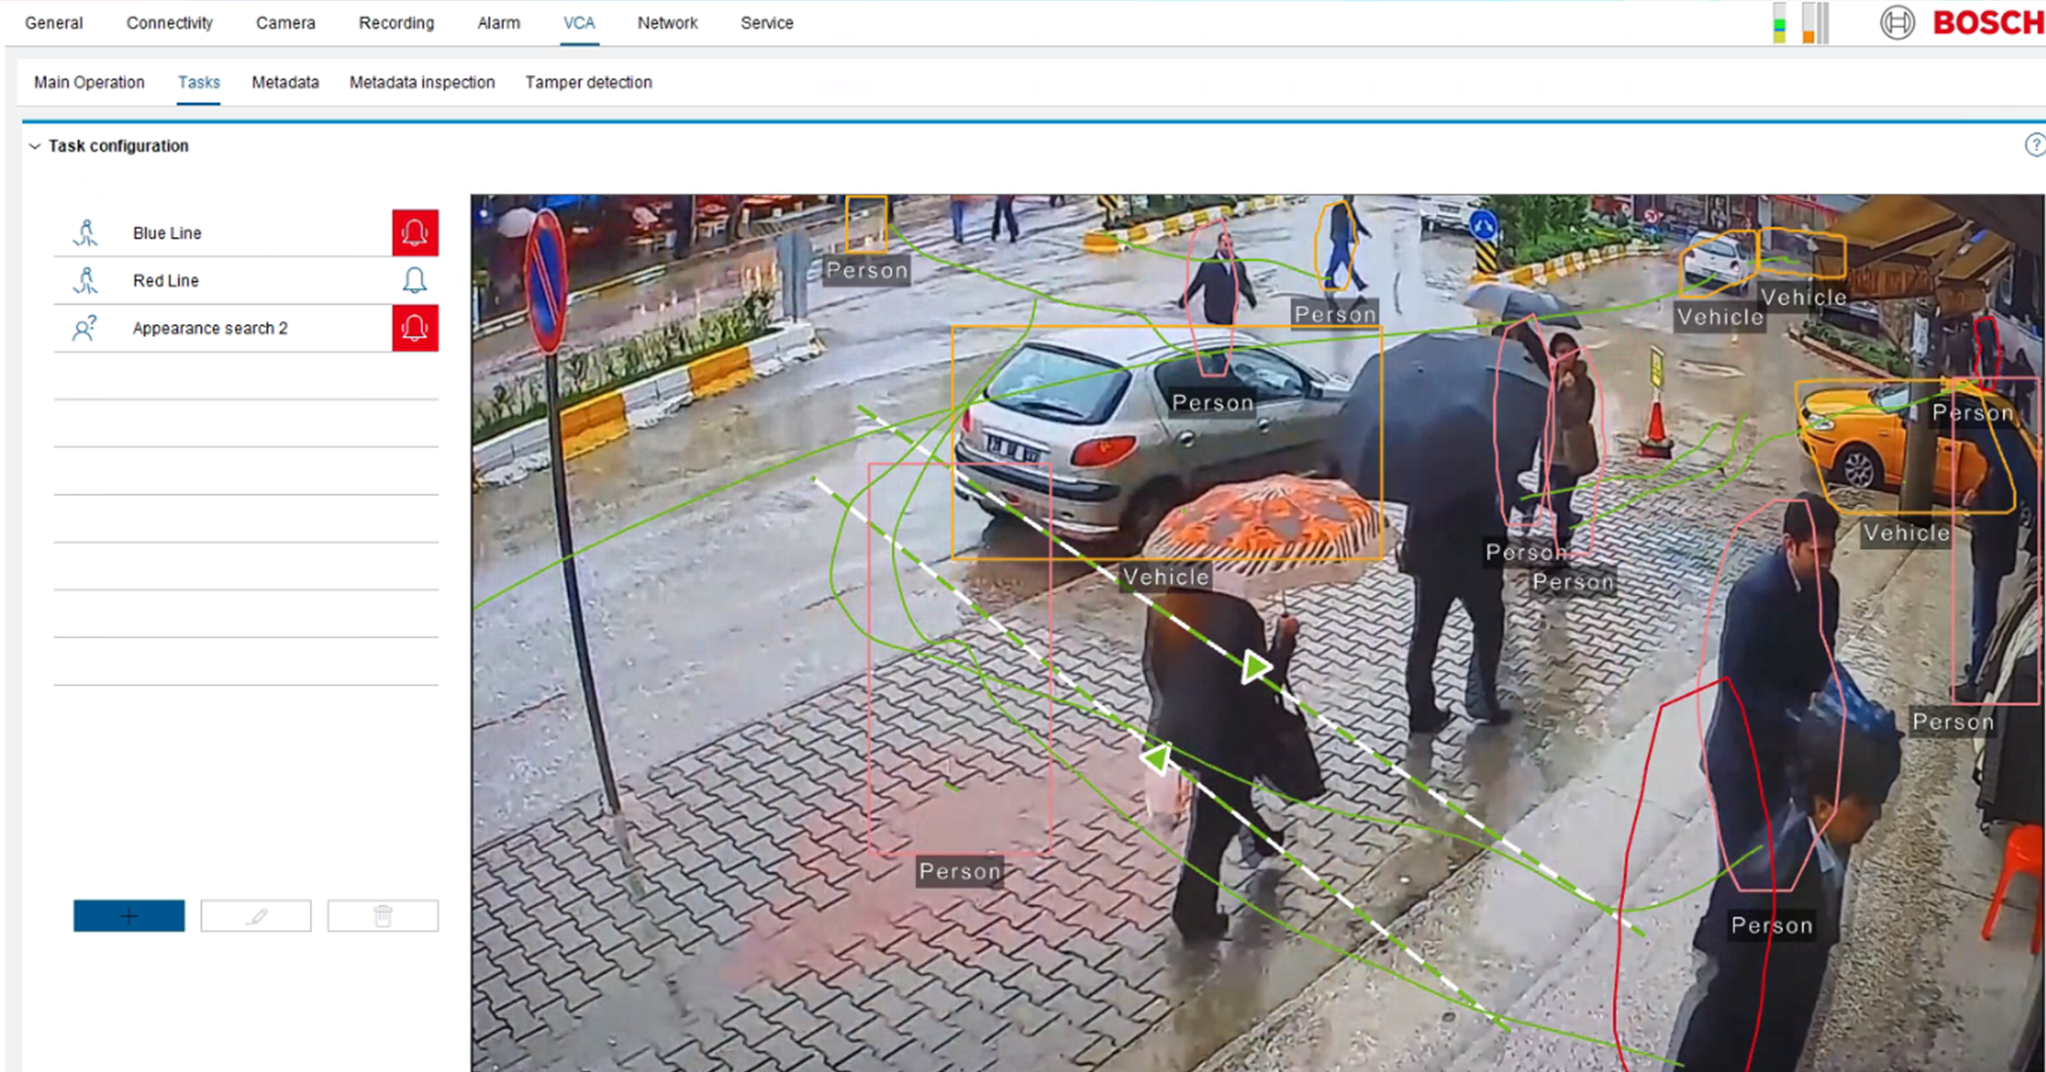Screen dimensions: 2046x1072
Task: Click the Appearance search 2 alarm bell
Action: click(415, 328)
